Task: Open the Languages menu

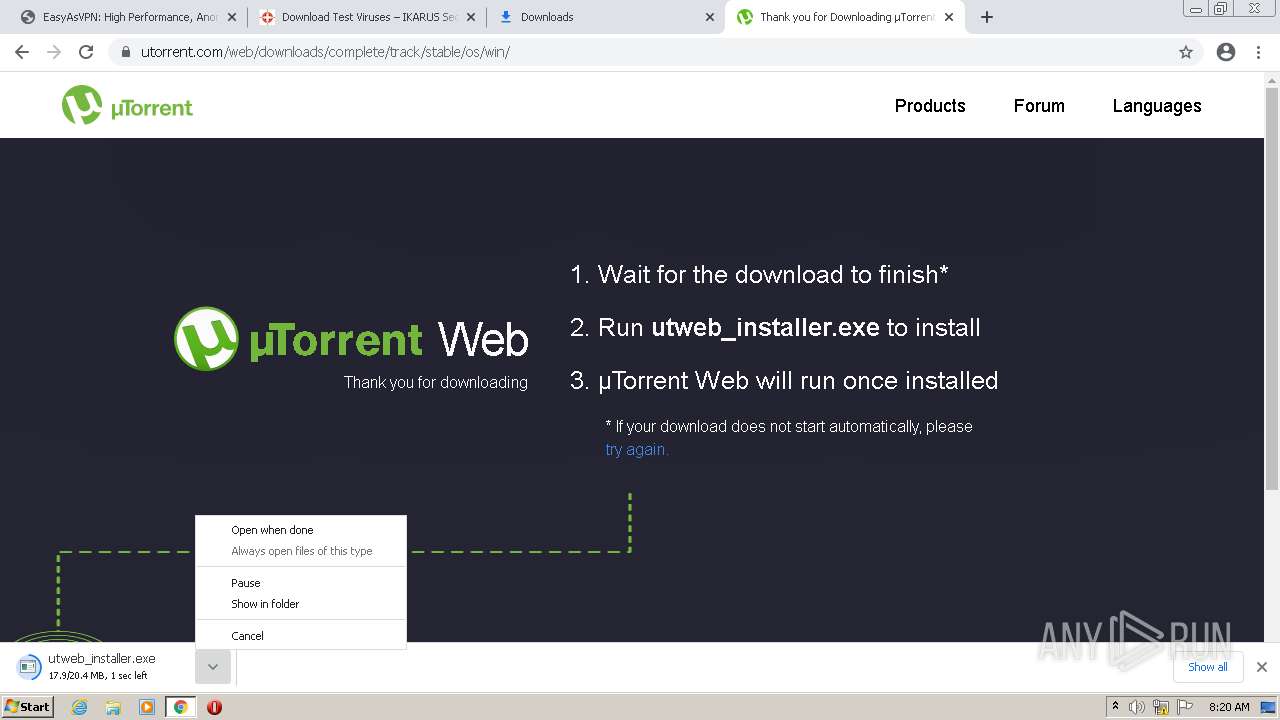Action: pyautogui.click(x=1157, y=106)
